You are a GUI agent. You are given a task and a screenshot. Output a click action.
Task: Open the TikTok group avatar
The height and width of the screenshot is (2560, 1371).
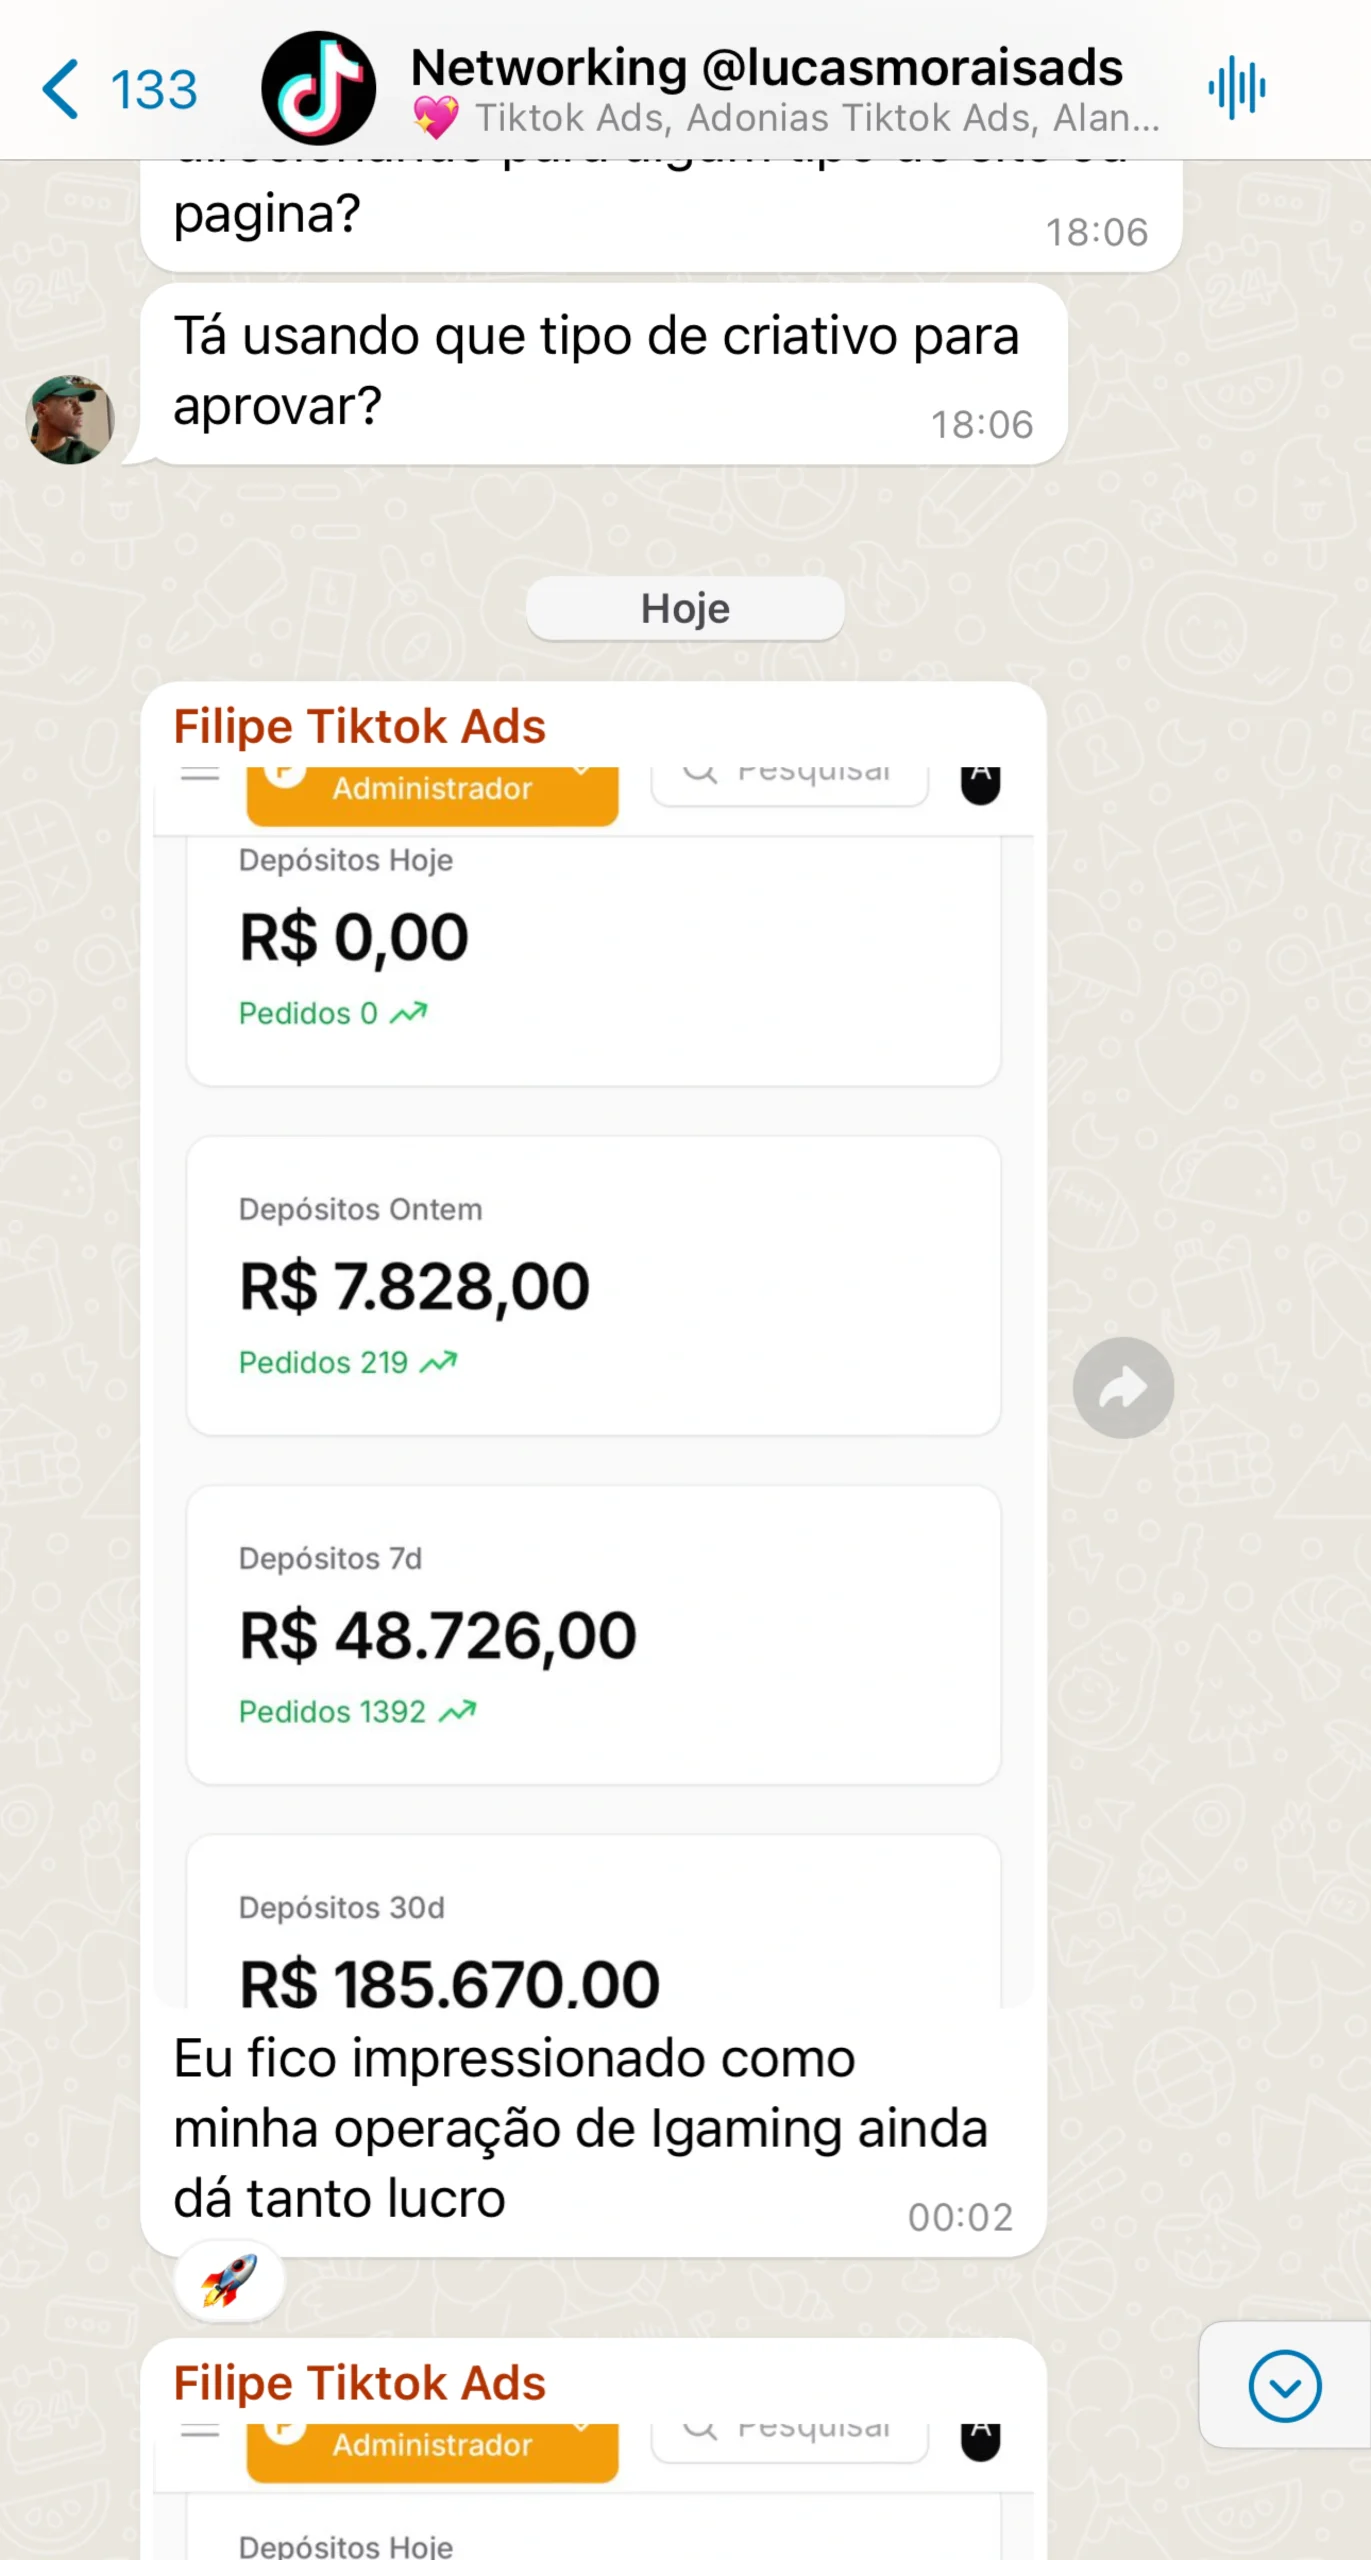[x=318, y=89]
